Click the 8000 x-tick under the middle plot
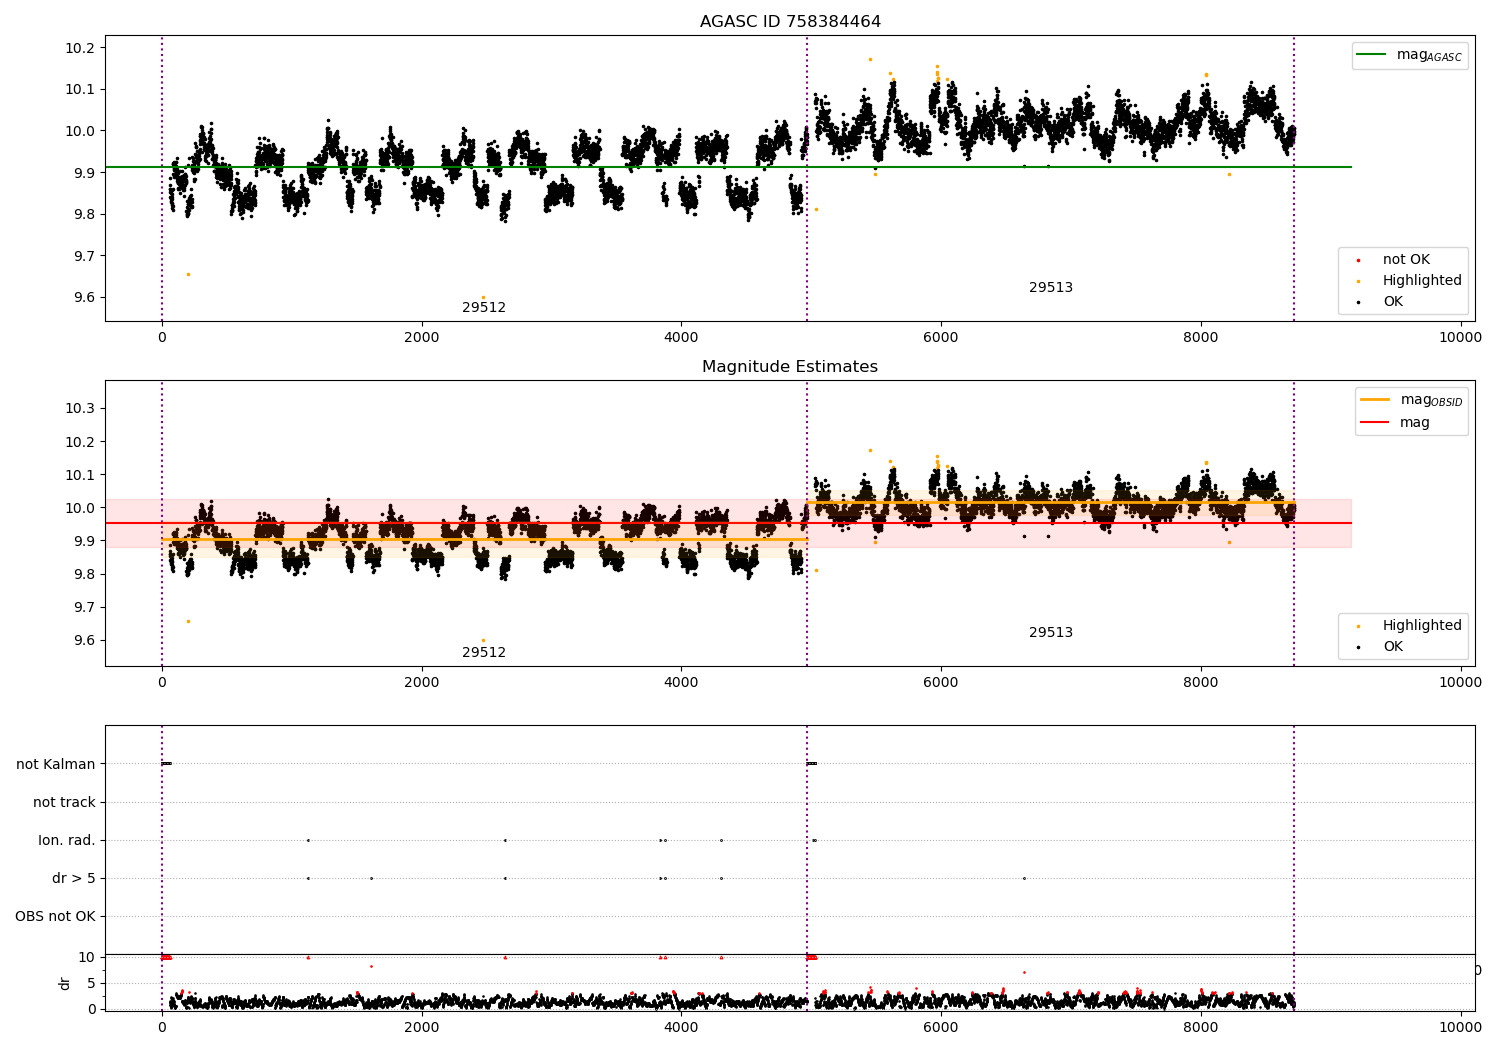The width and height of the screenshot is (1500, 1050). click(1201, 683)
